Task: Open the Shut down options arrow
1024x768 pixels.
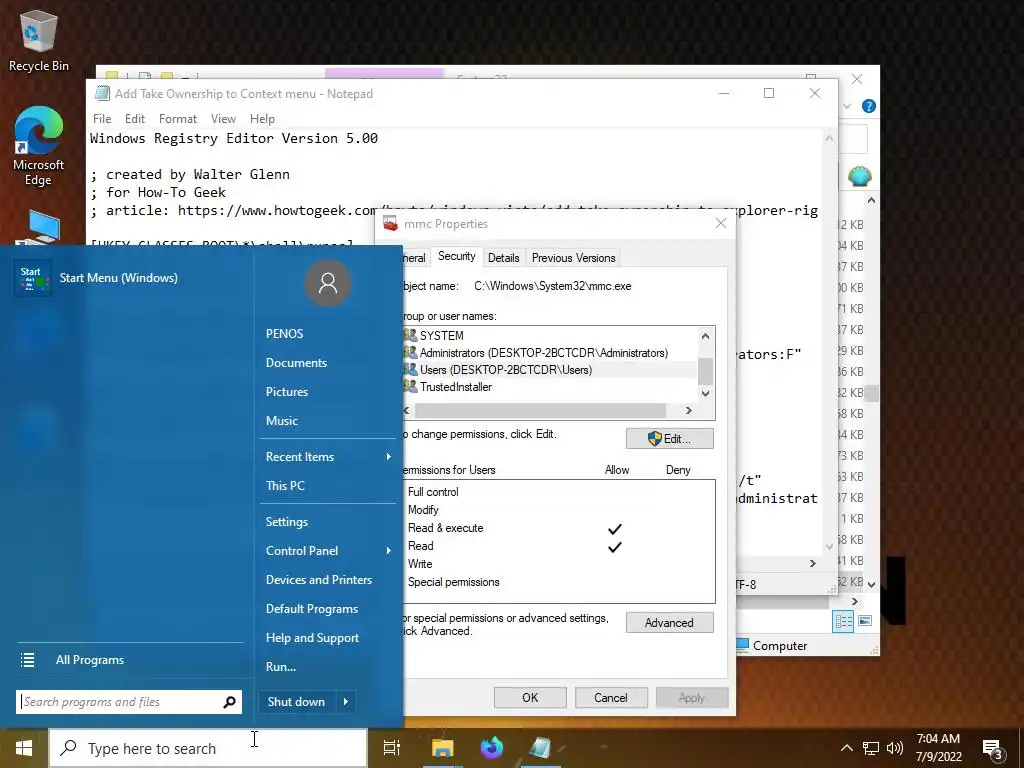Action: (x=346, y=702)
